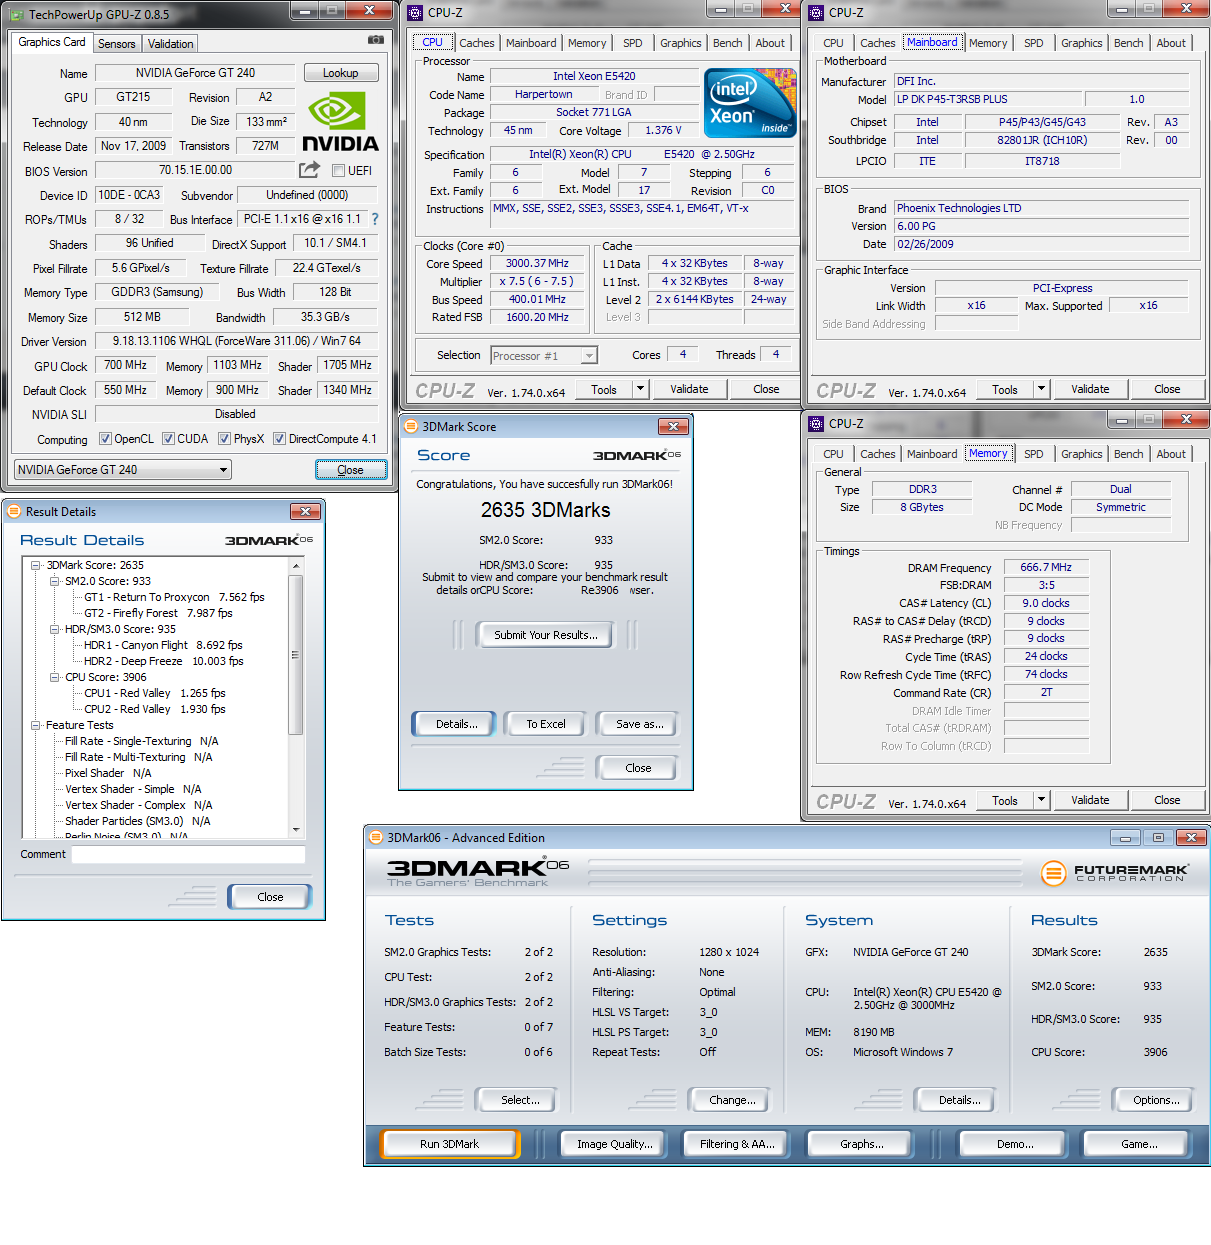The image size is (1211, 1245).
Task: Toggle the CUDA computing checkbox
Action: (168, 439)
